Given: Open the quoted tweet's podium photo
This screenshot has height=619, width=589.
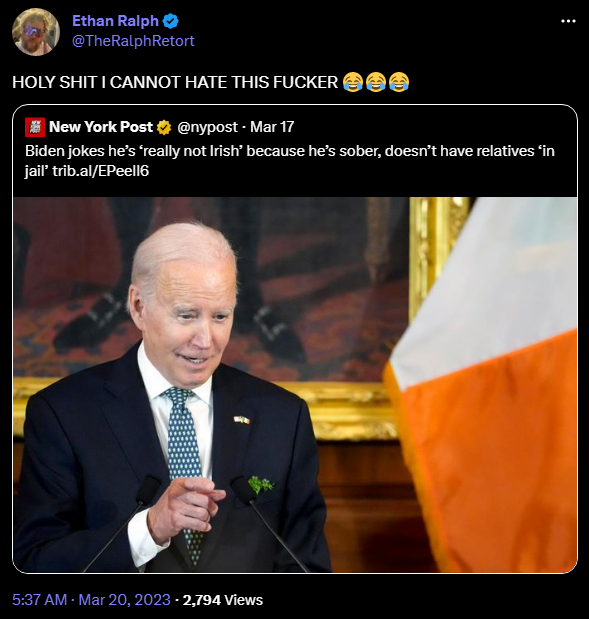Looking at the screenshot, I should [x=295, y=385].
